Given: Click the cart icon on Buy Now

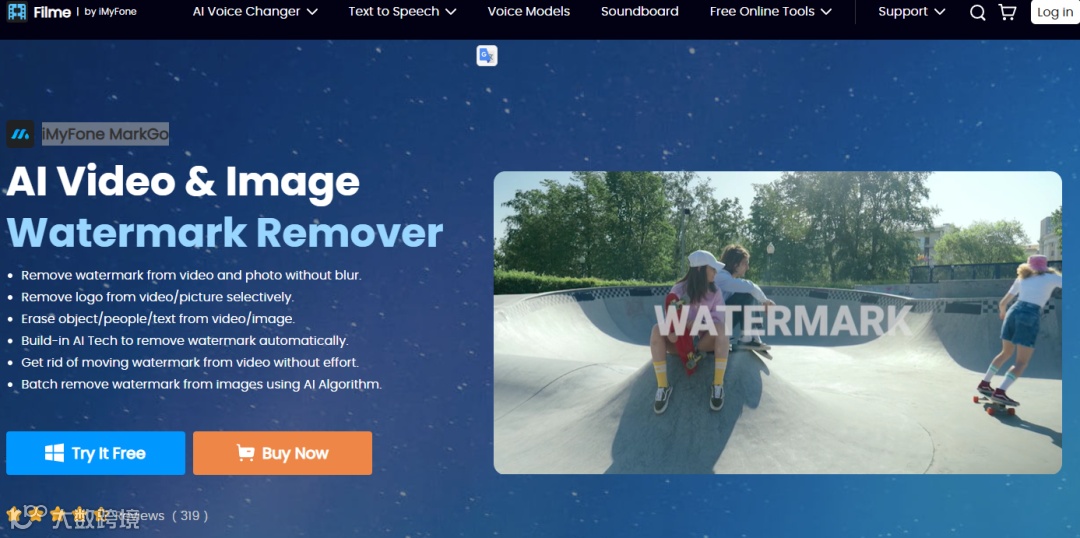Looking at the screenshot, I should click(245, 453).
